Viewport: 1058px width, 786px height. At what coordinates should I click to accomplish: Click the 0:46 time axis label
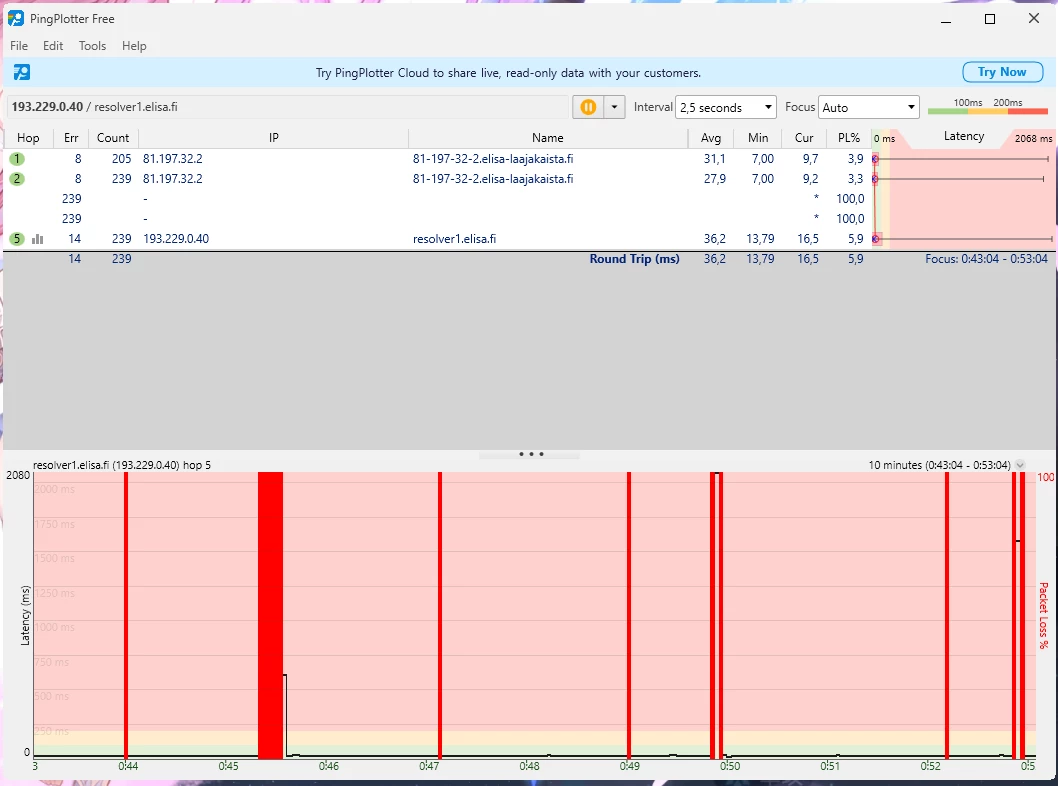(329, 766)
